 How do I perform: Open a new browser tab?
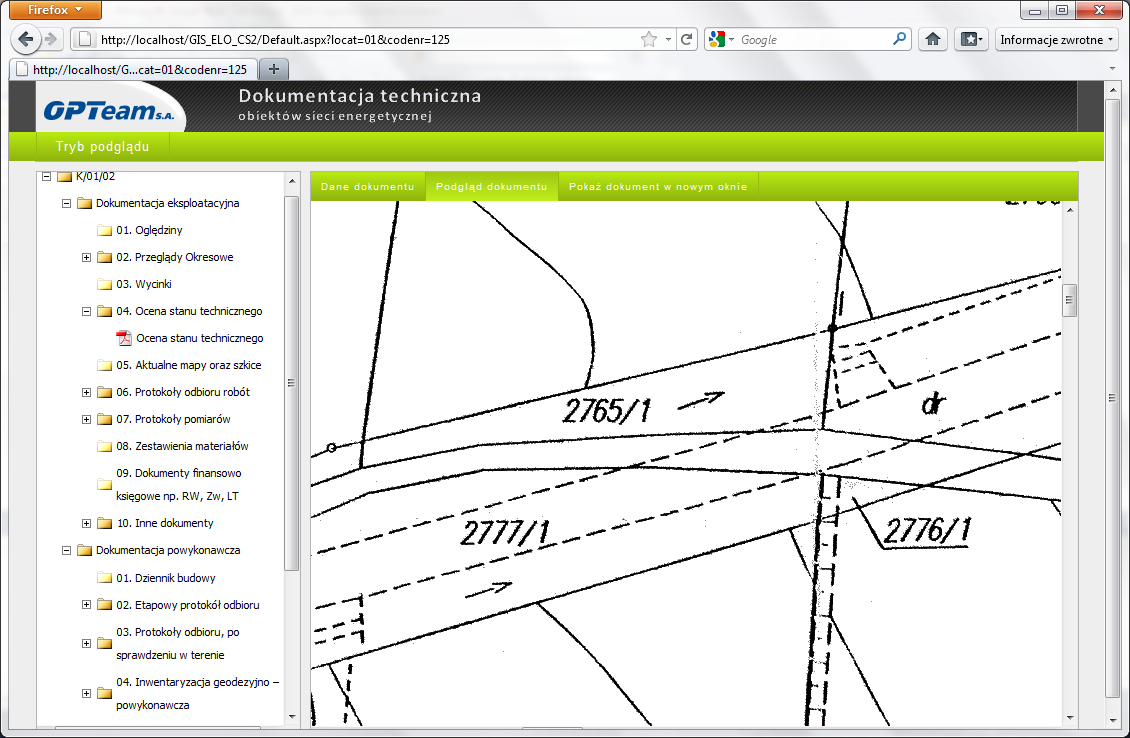274,69
